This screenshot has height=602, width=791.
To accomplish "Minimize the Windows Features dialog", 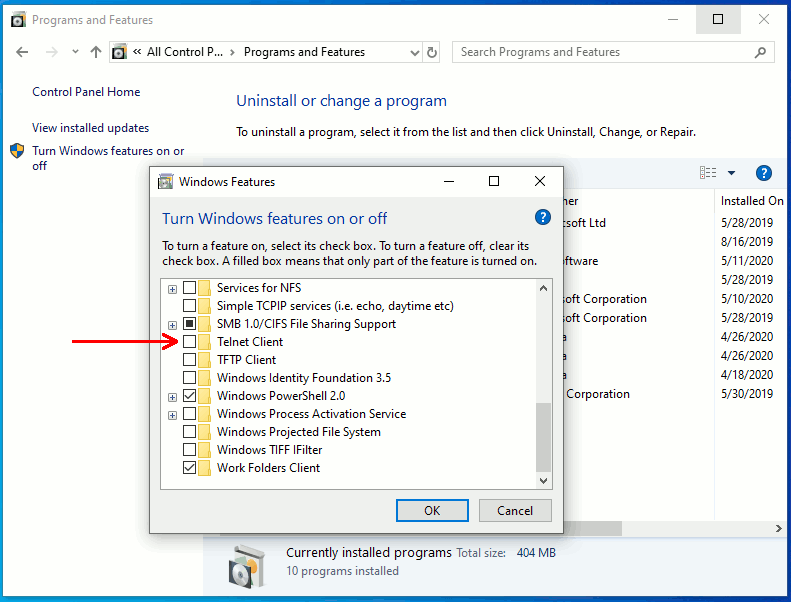I will (x=449, y=181).
